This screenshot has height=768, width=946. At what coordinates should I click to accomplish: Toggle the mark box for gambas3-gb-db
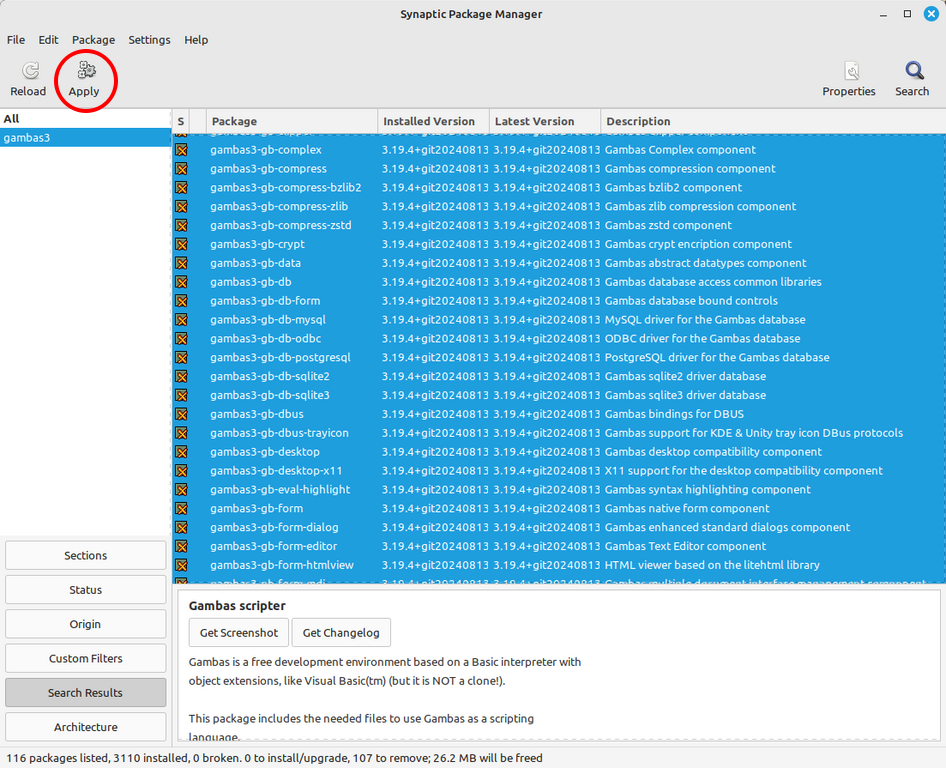point(181,282)
